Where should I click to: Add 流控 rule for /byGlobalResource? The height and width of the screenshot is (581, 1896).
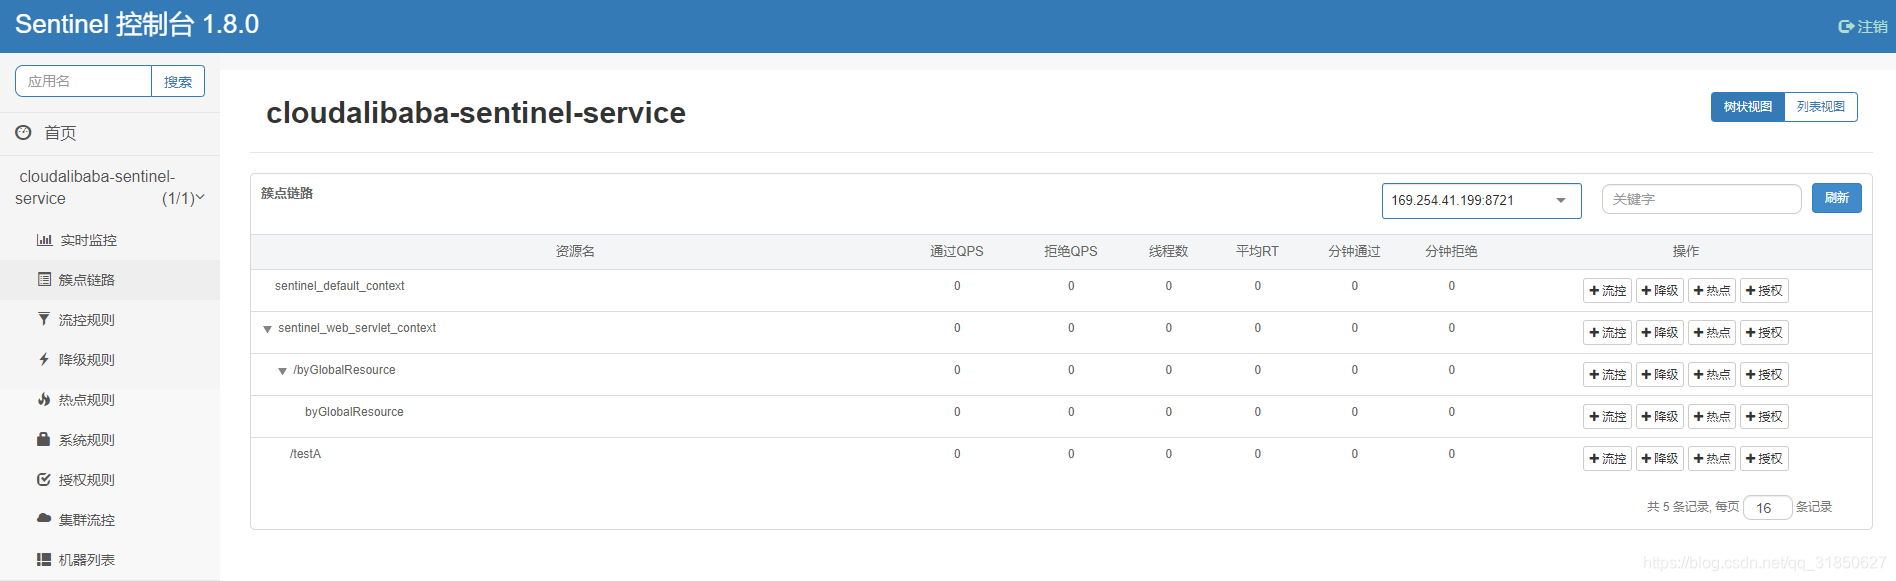point(1607,375)
